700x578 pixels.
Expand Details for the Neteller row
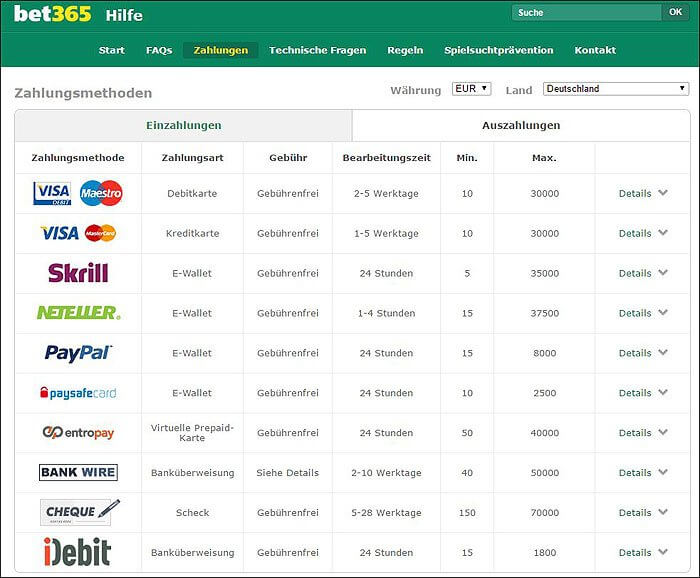tap(643, 313)
